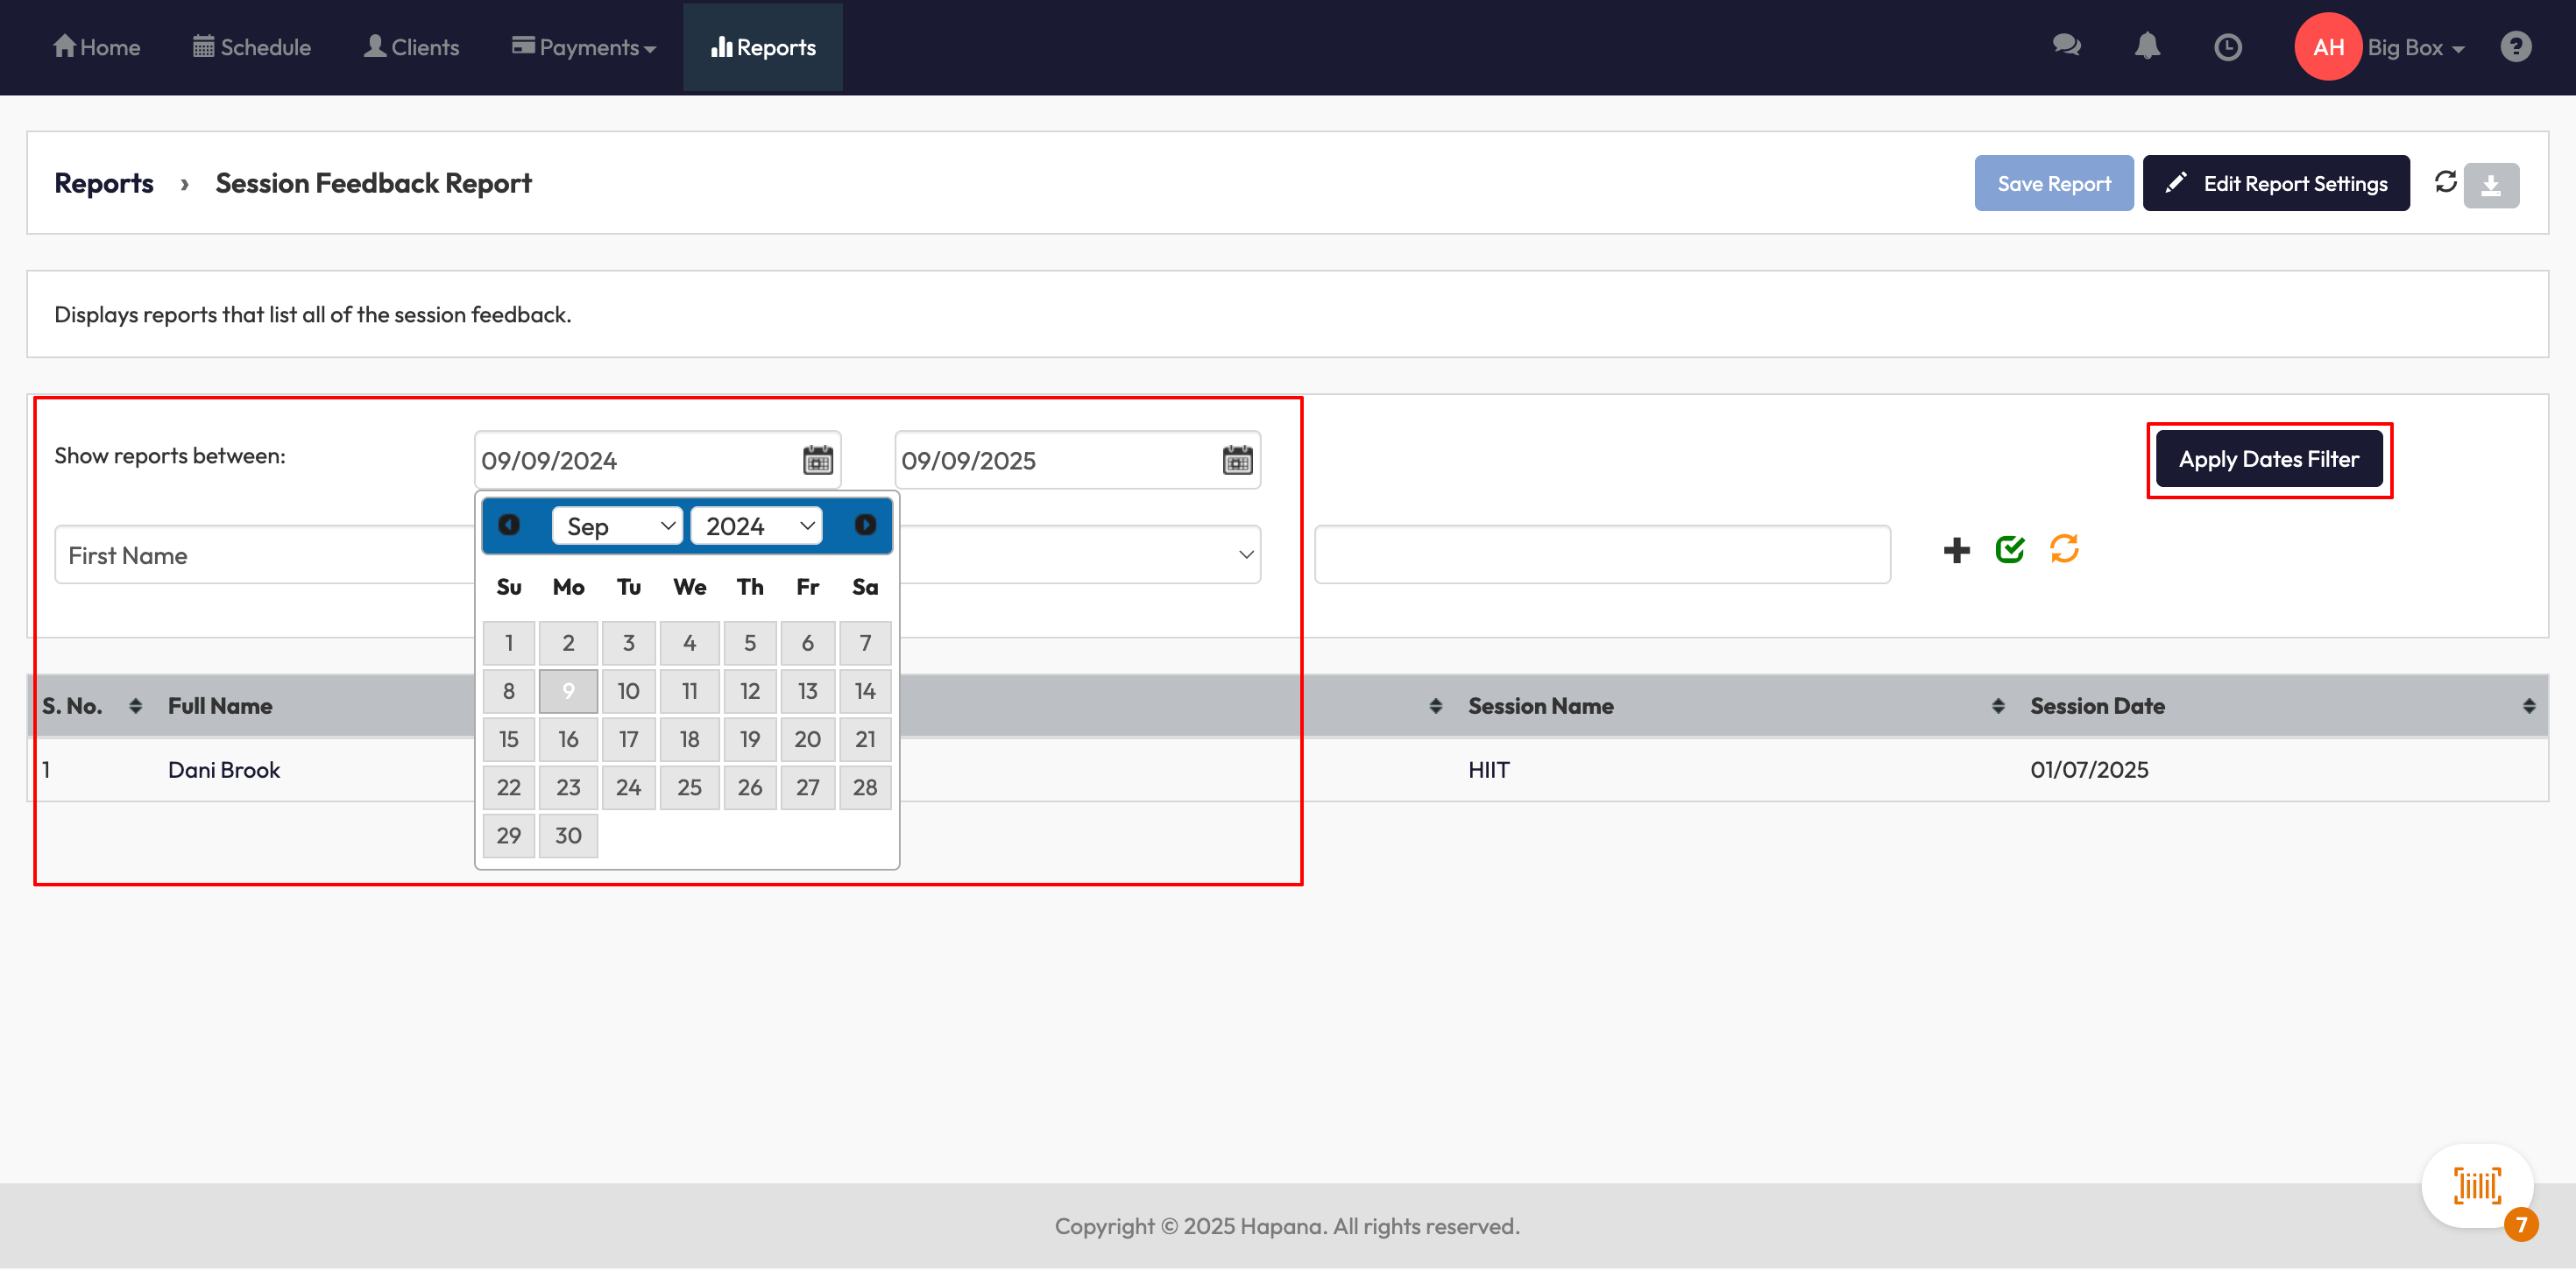Click Save Report button
2576x1270 pixels.
coord(2053,183)
